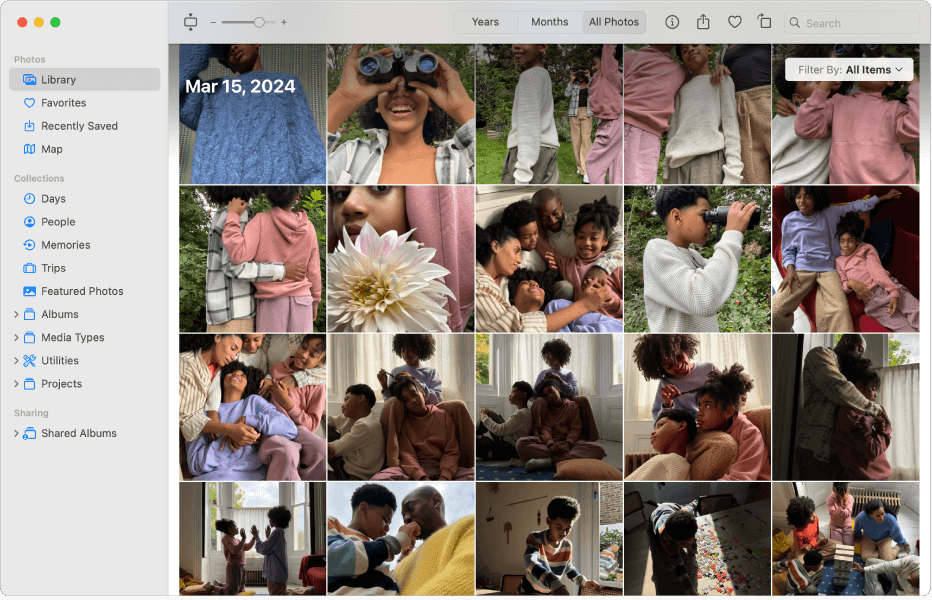This screenshot has height=600, width=932.
Task: Click the Featured Photos image icon
Action: tap(29, 291)
